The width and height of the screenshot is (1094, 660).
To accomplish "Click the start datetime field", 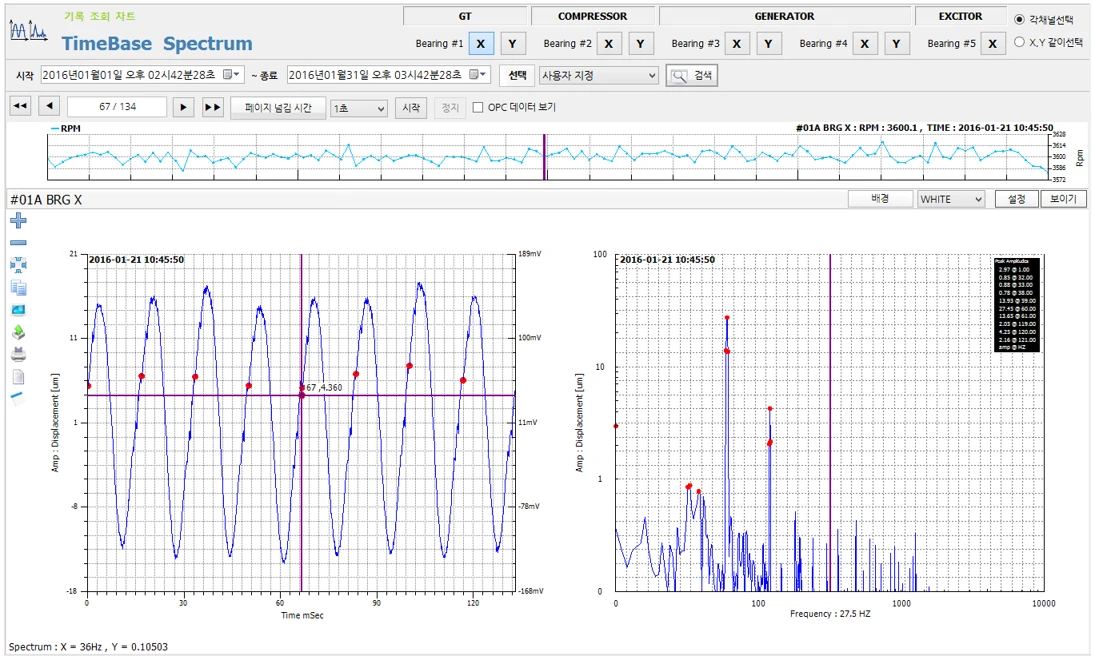I will [x=142, y=75].
